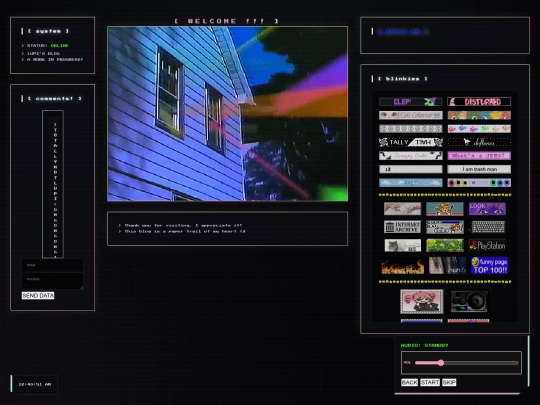
Task: Click the yellow flowers field button
Action: coord(445,246)
